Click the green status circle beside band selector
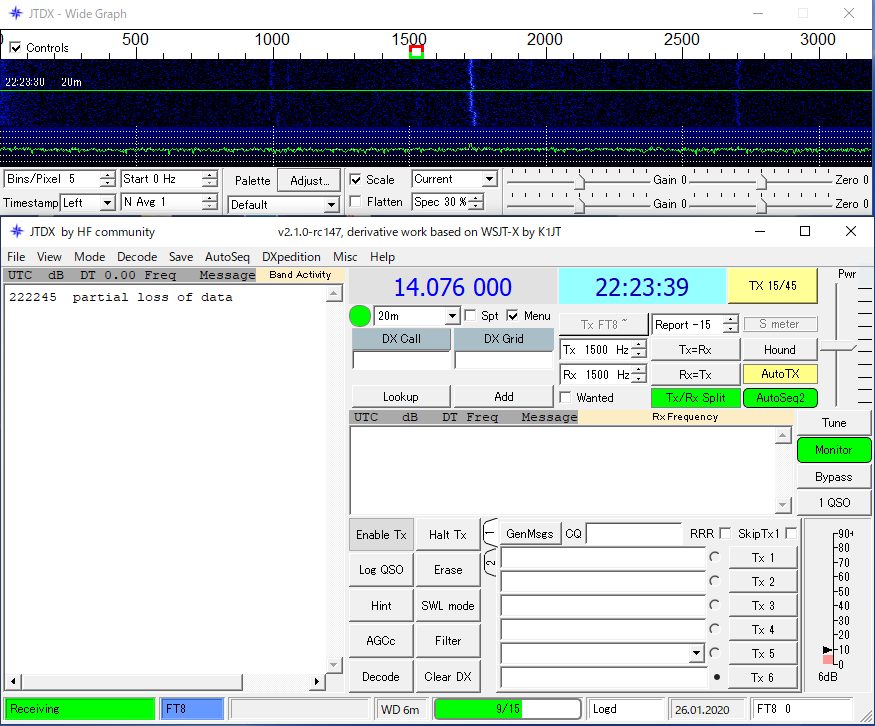 pos(360,316)
